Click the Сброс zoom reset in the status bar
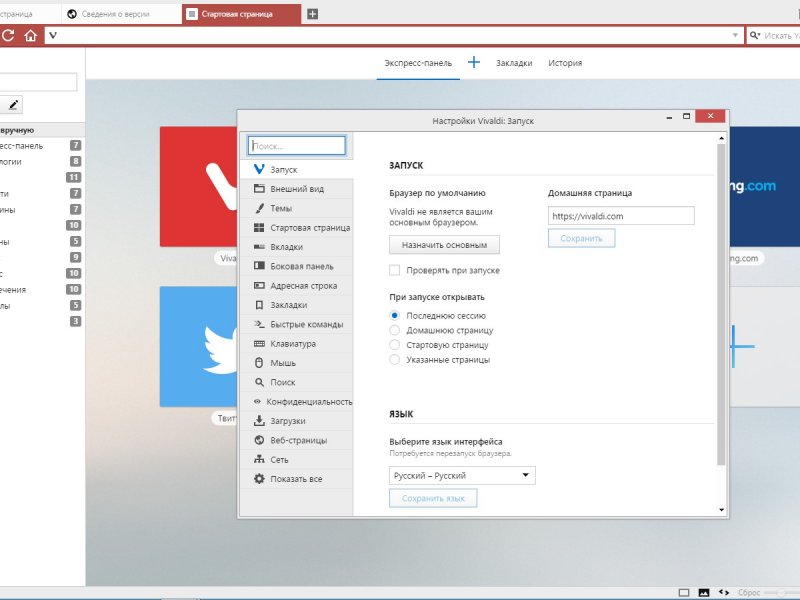The height and width of the screenshot is (600, 800). [x=749, y=592]
